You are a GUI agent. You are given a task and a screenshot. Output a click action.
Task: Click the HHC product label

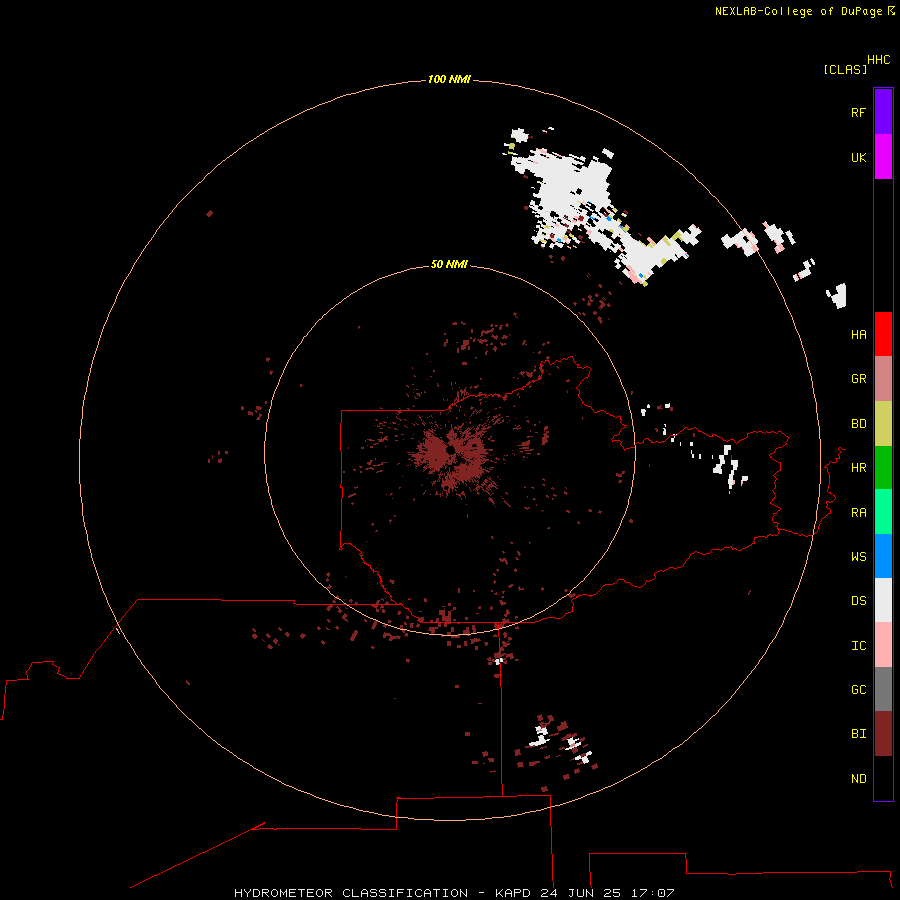point(878,60)
